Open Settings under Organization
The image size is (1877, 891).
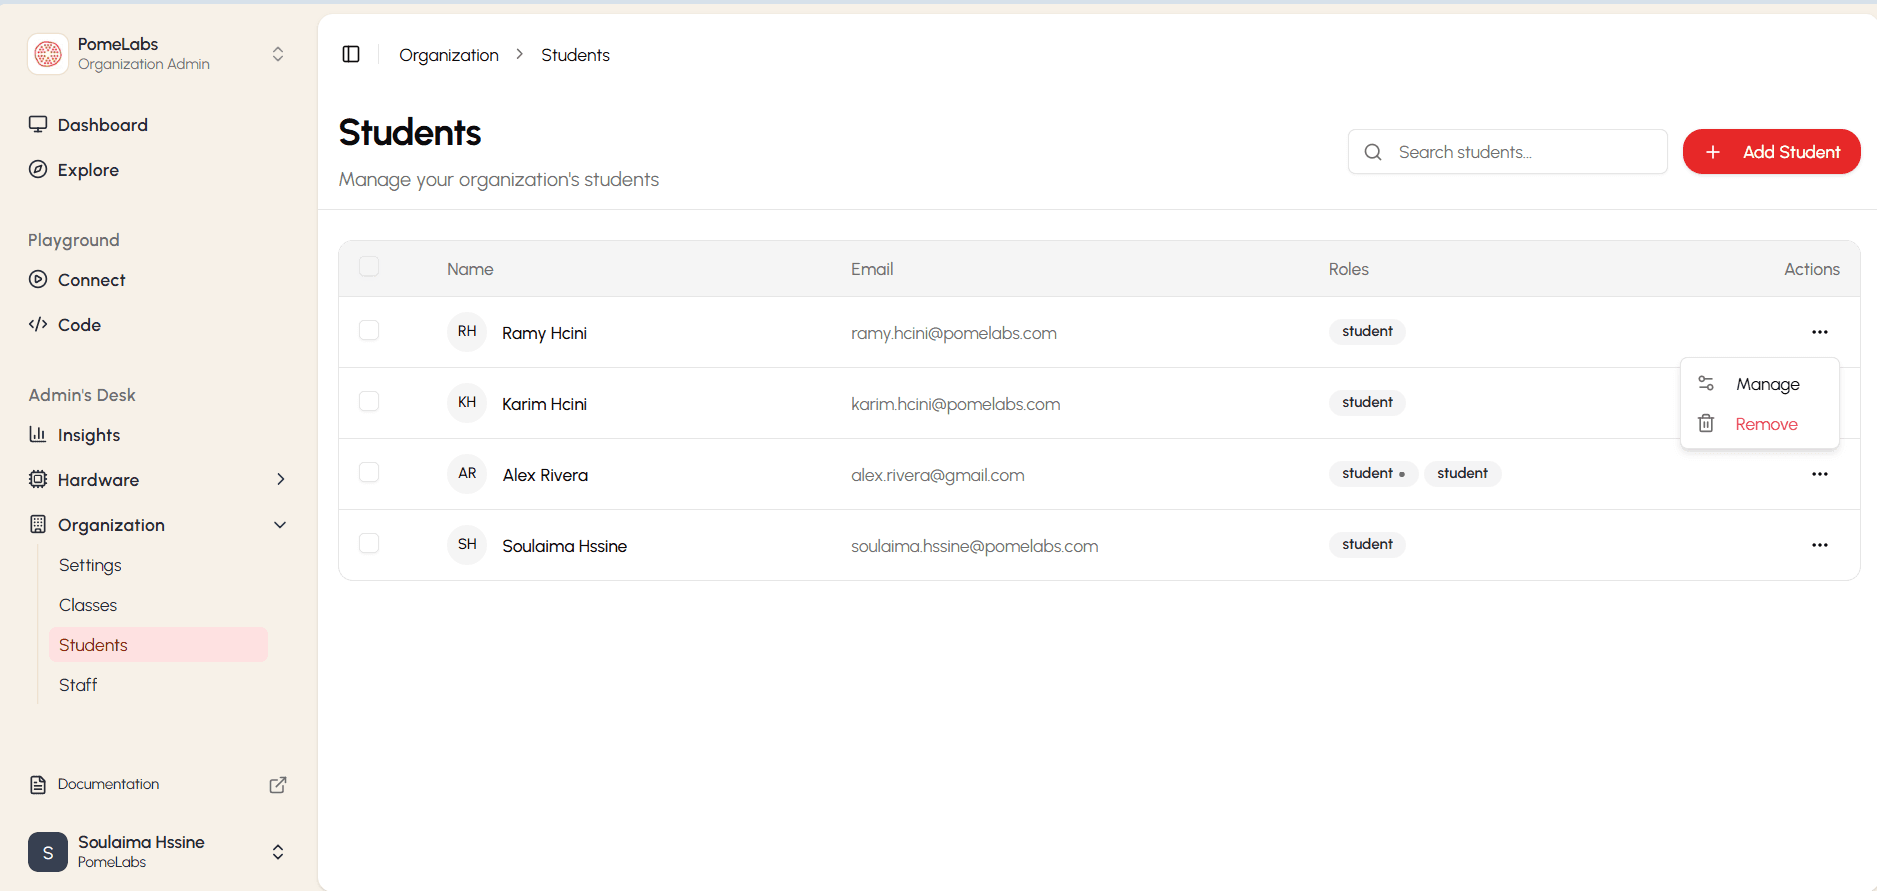coord(90,565)
